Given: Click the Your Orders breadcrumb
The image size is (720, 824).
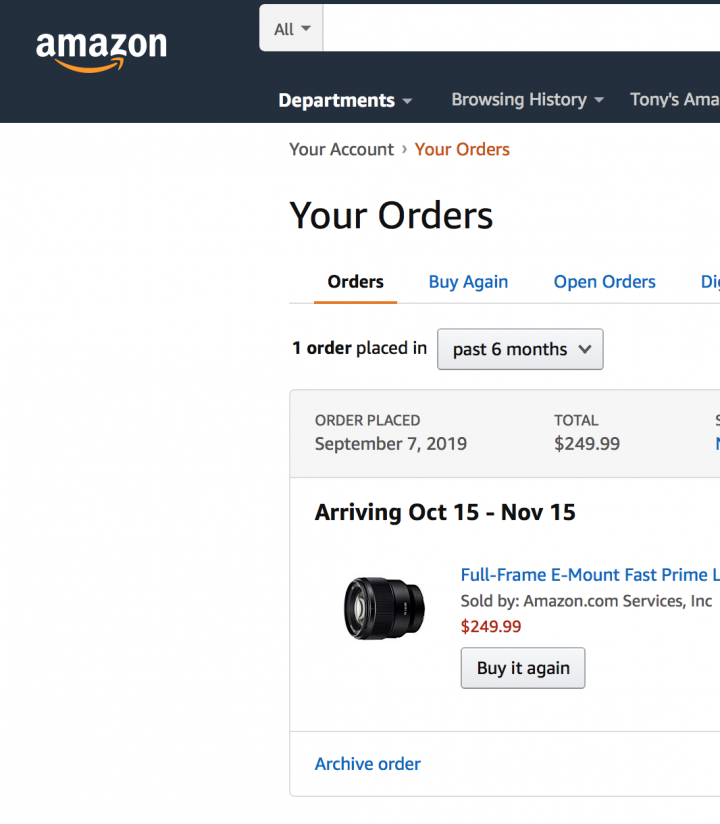Looking at the screenshot, I should [x=462, y=149].
